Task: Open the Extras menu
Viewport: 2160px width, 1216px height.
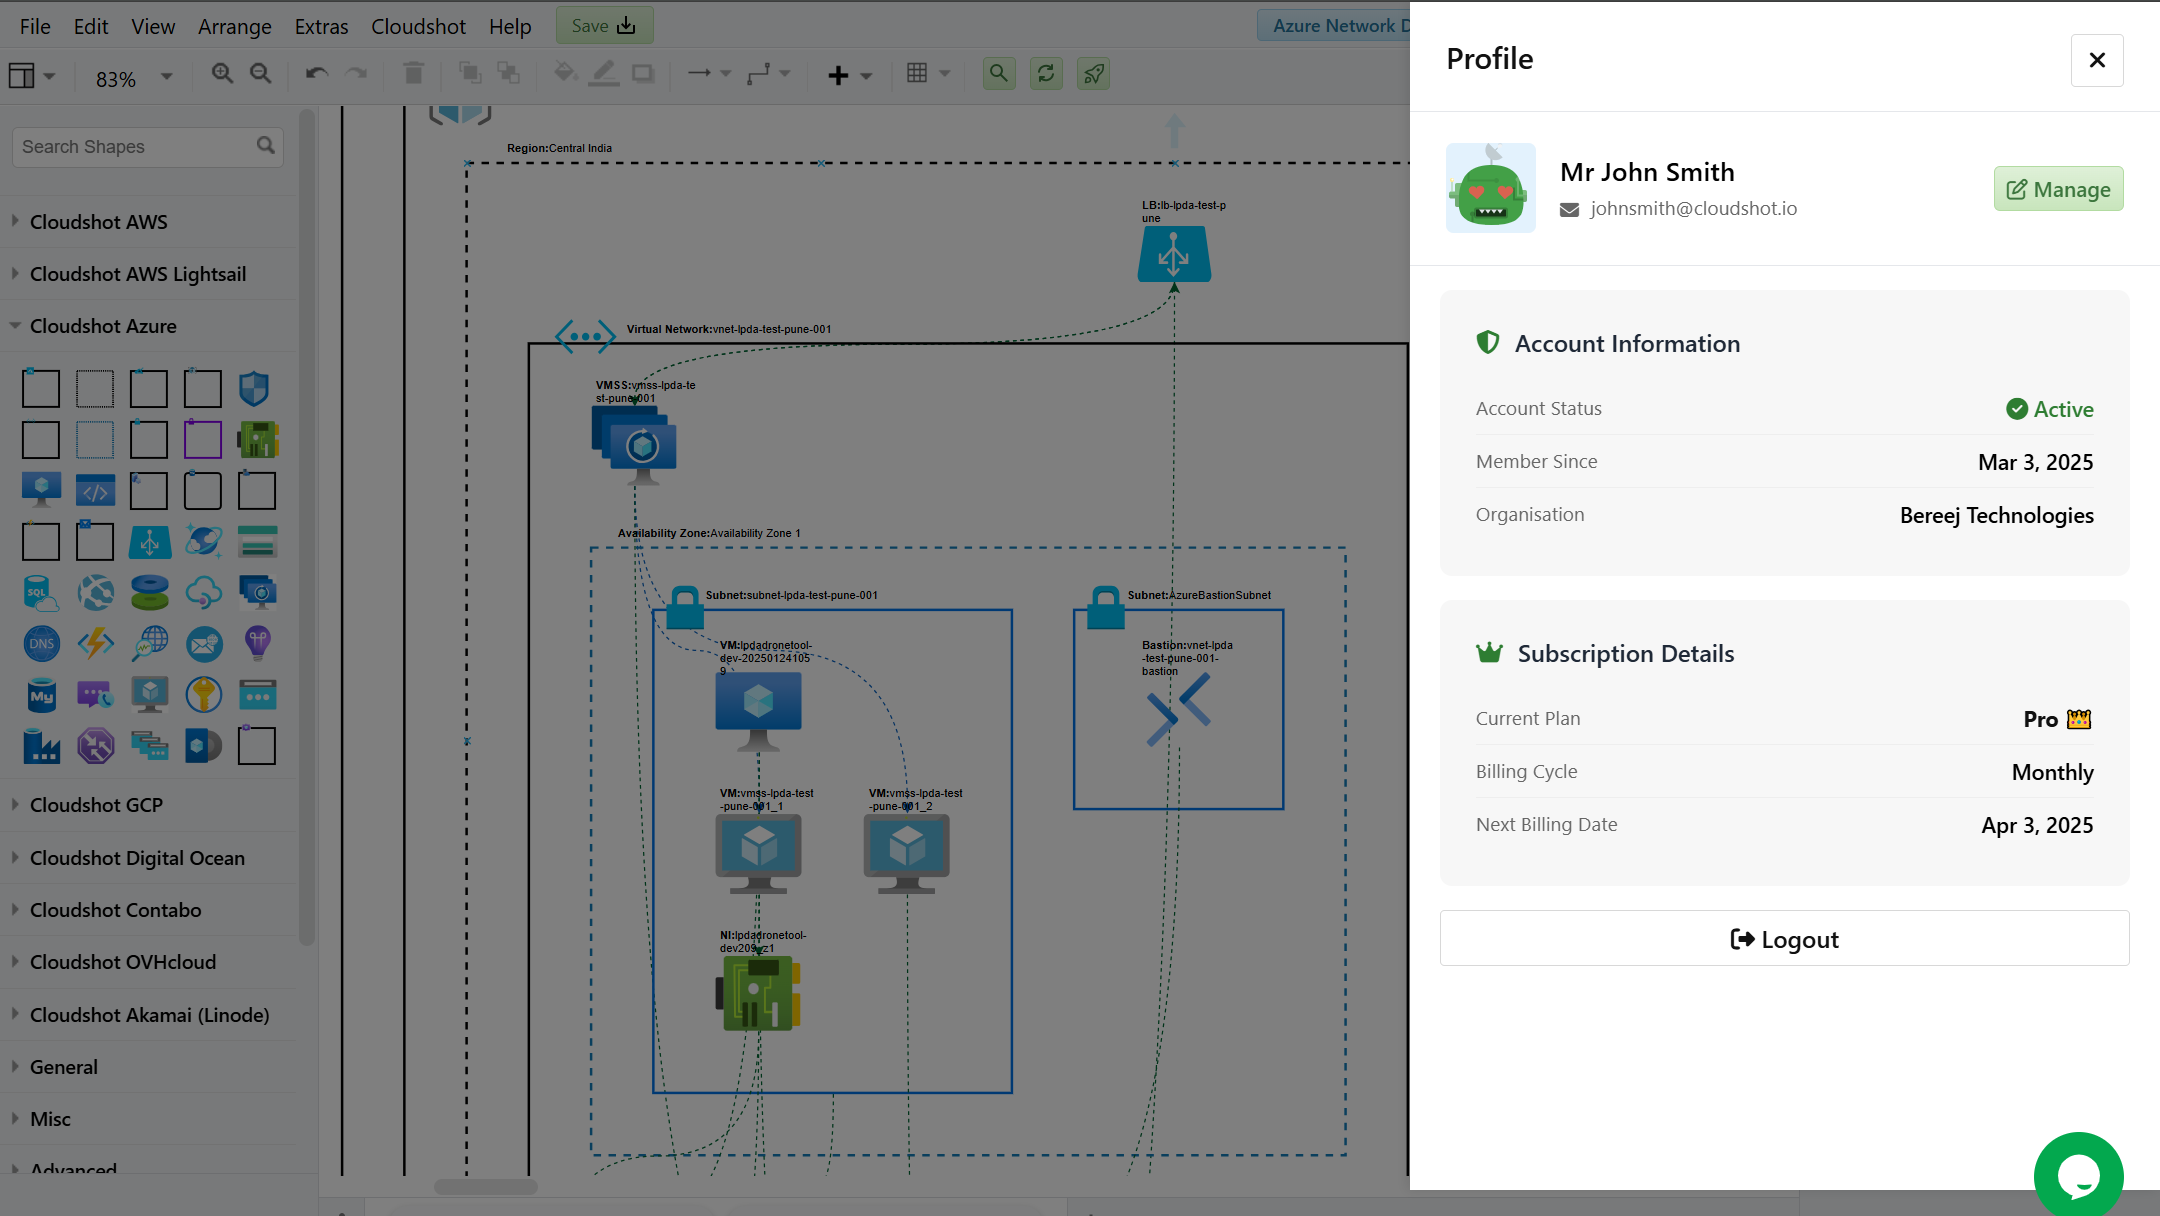Action: point(321,26)
